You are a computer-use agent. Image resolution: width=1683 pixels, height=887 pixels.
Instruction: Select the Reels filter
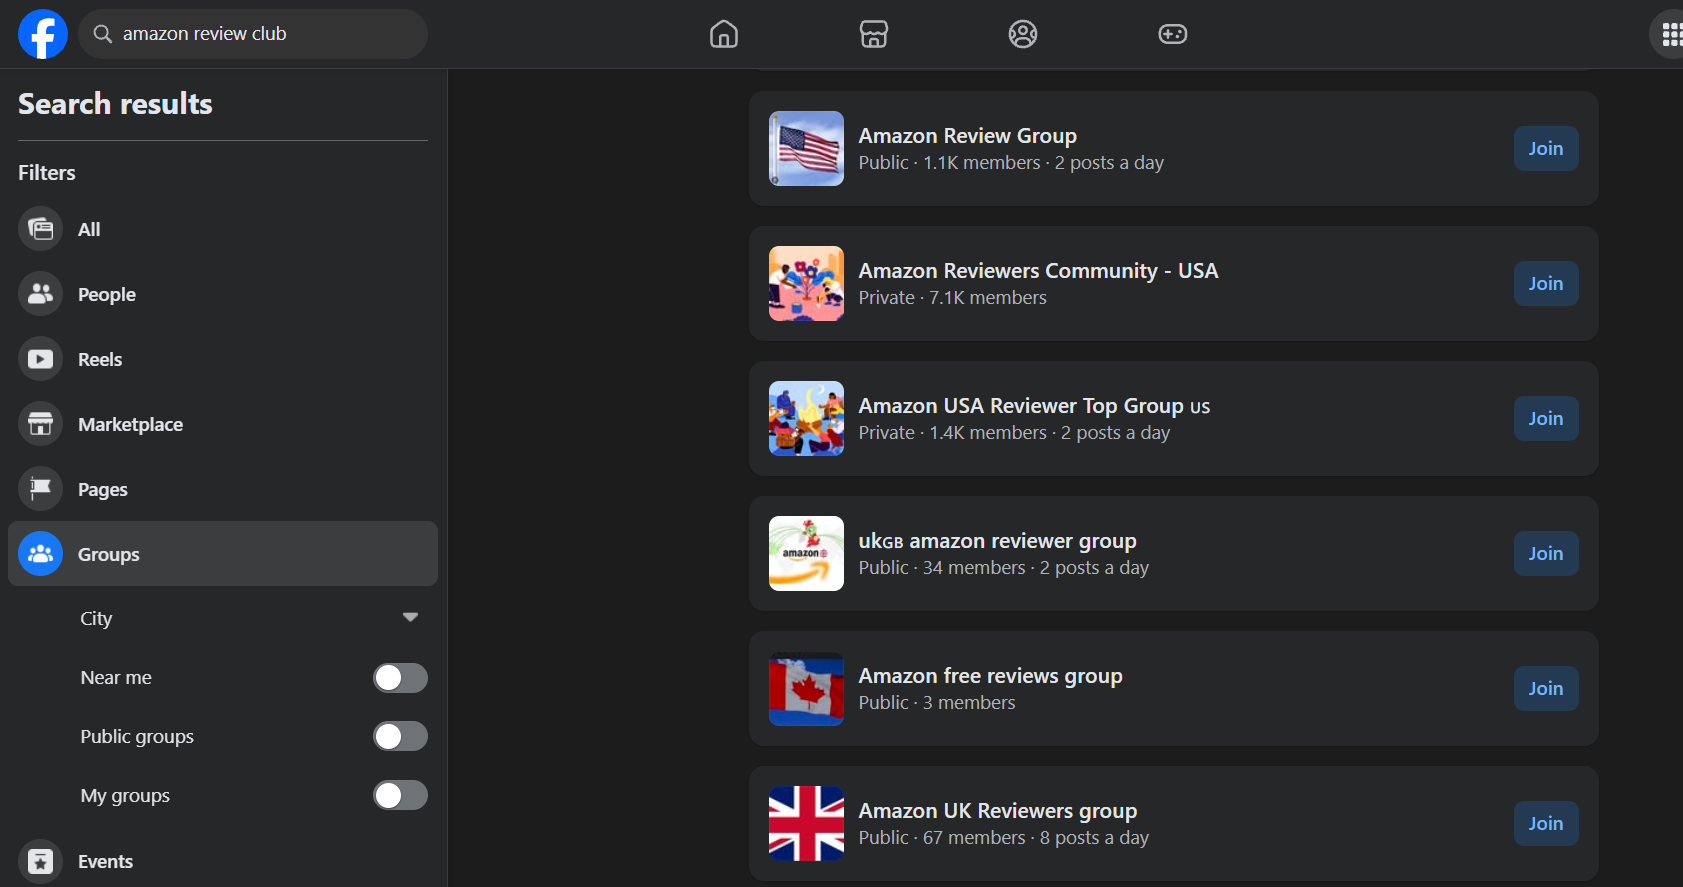100,359
